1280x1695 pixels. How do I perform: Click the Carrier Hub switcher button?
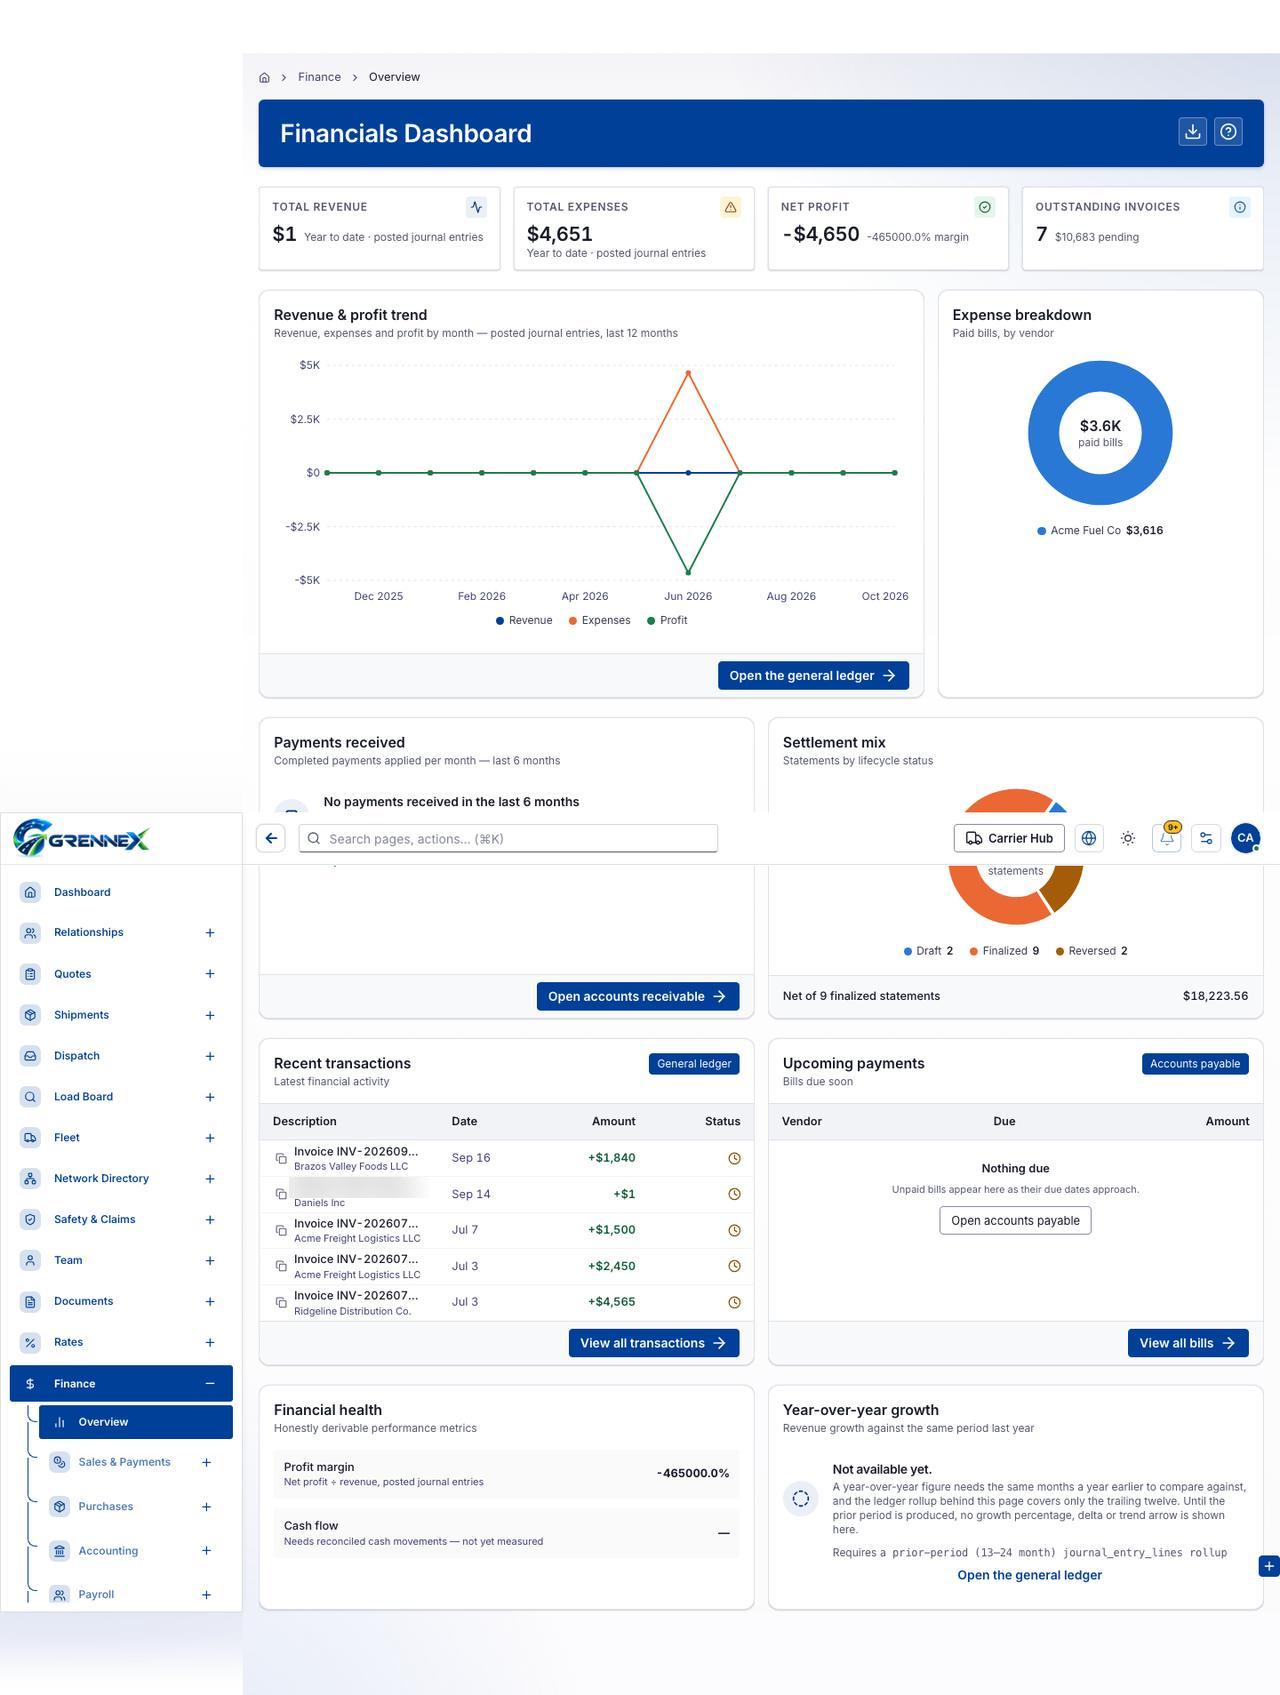coord(1009,838)
